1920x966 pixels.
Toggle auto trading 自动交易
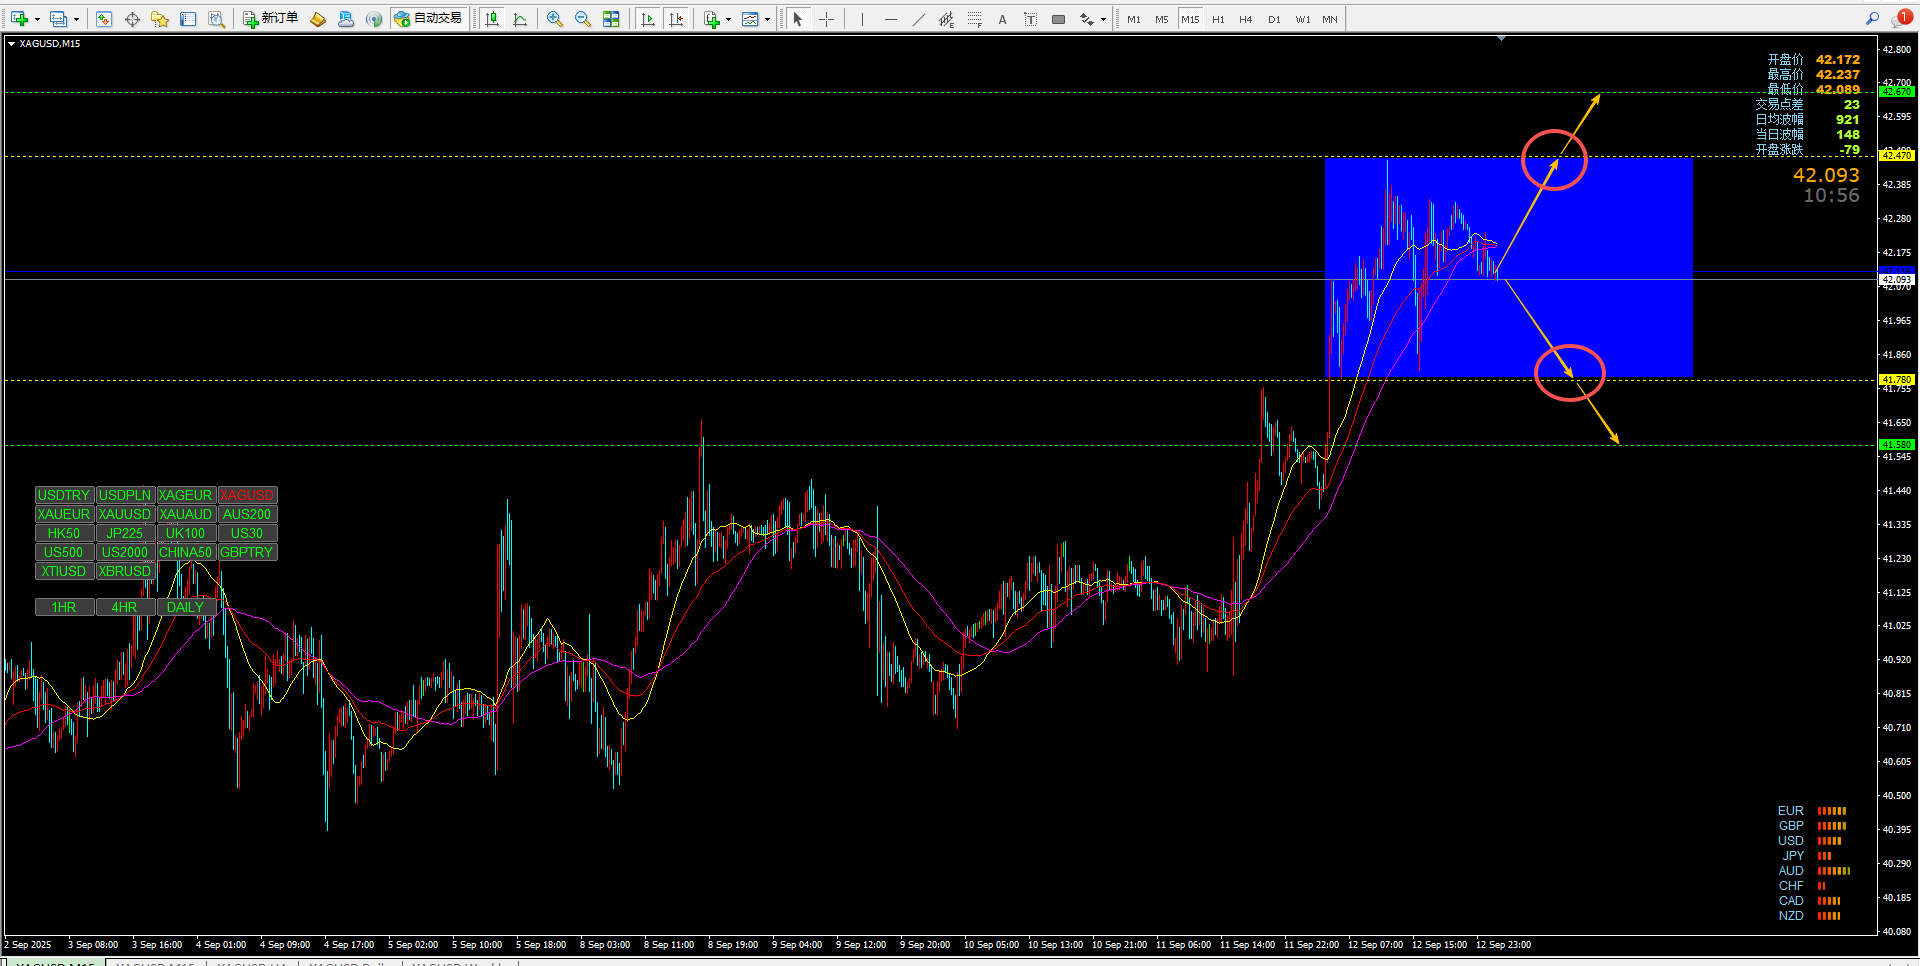(x=428, y=19)
